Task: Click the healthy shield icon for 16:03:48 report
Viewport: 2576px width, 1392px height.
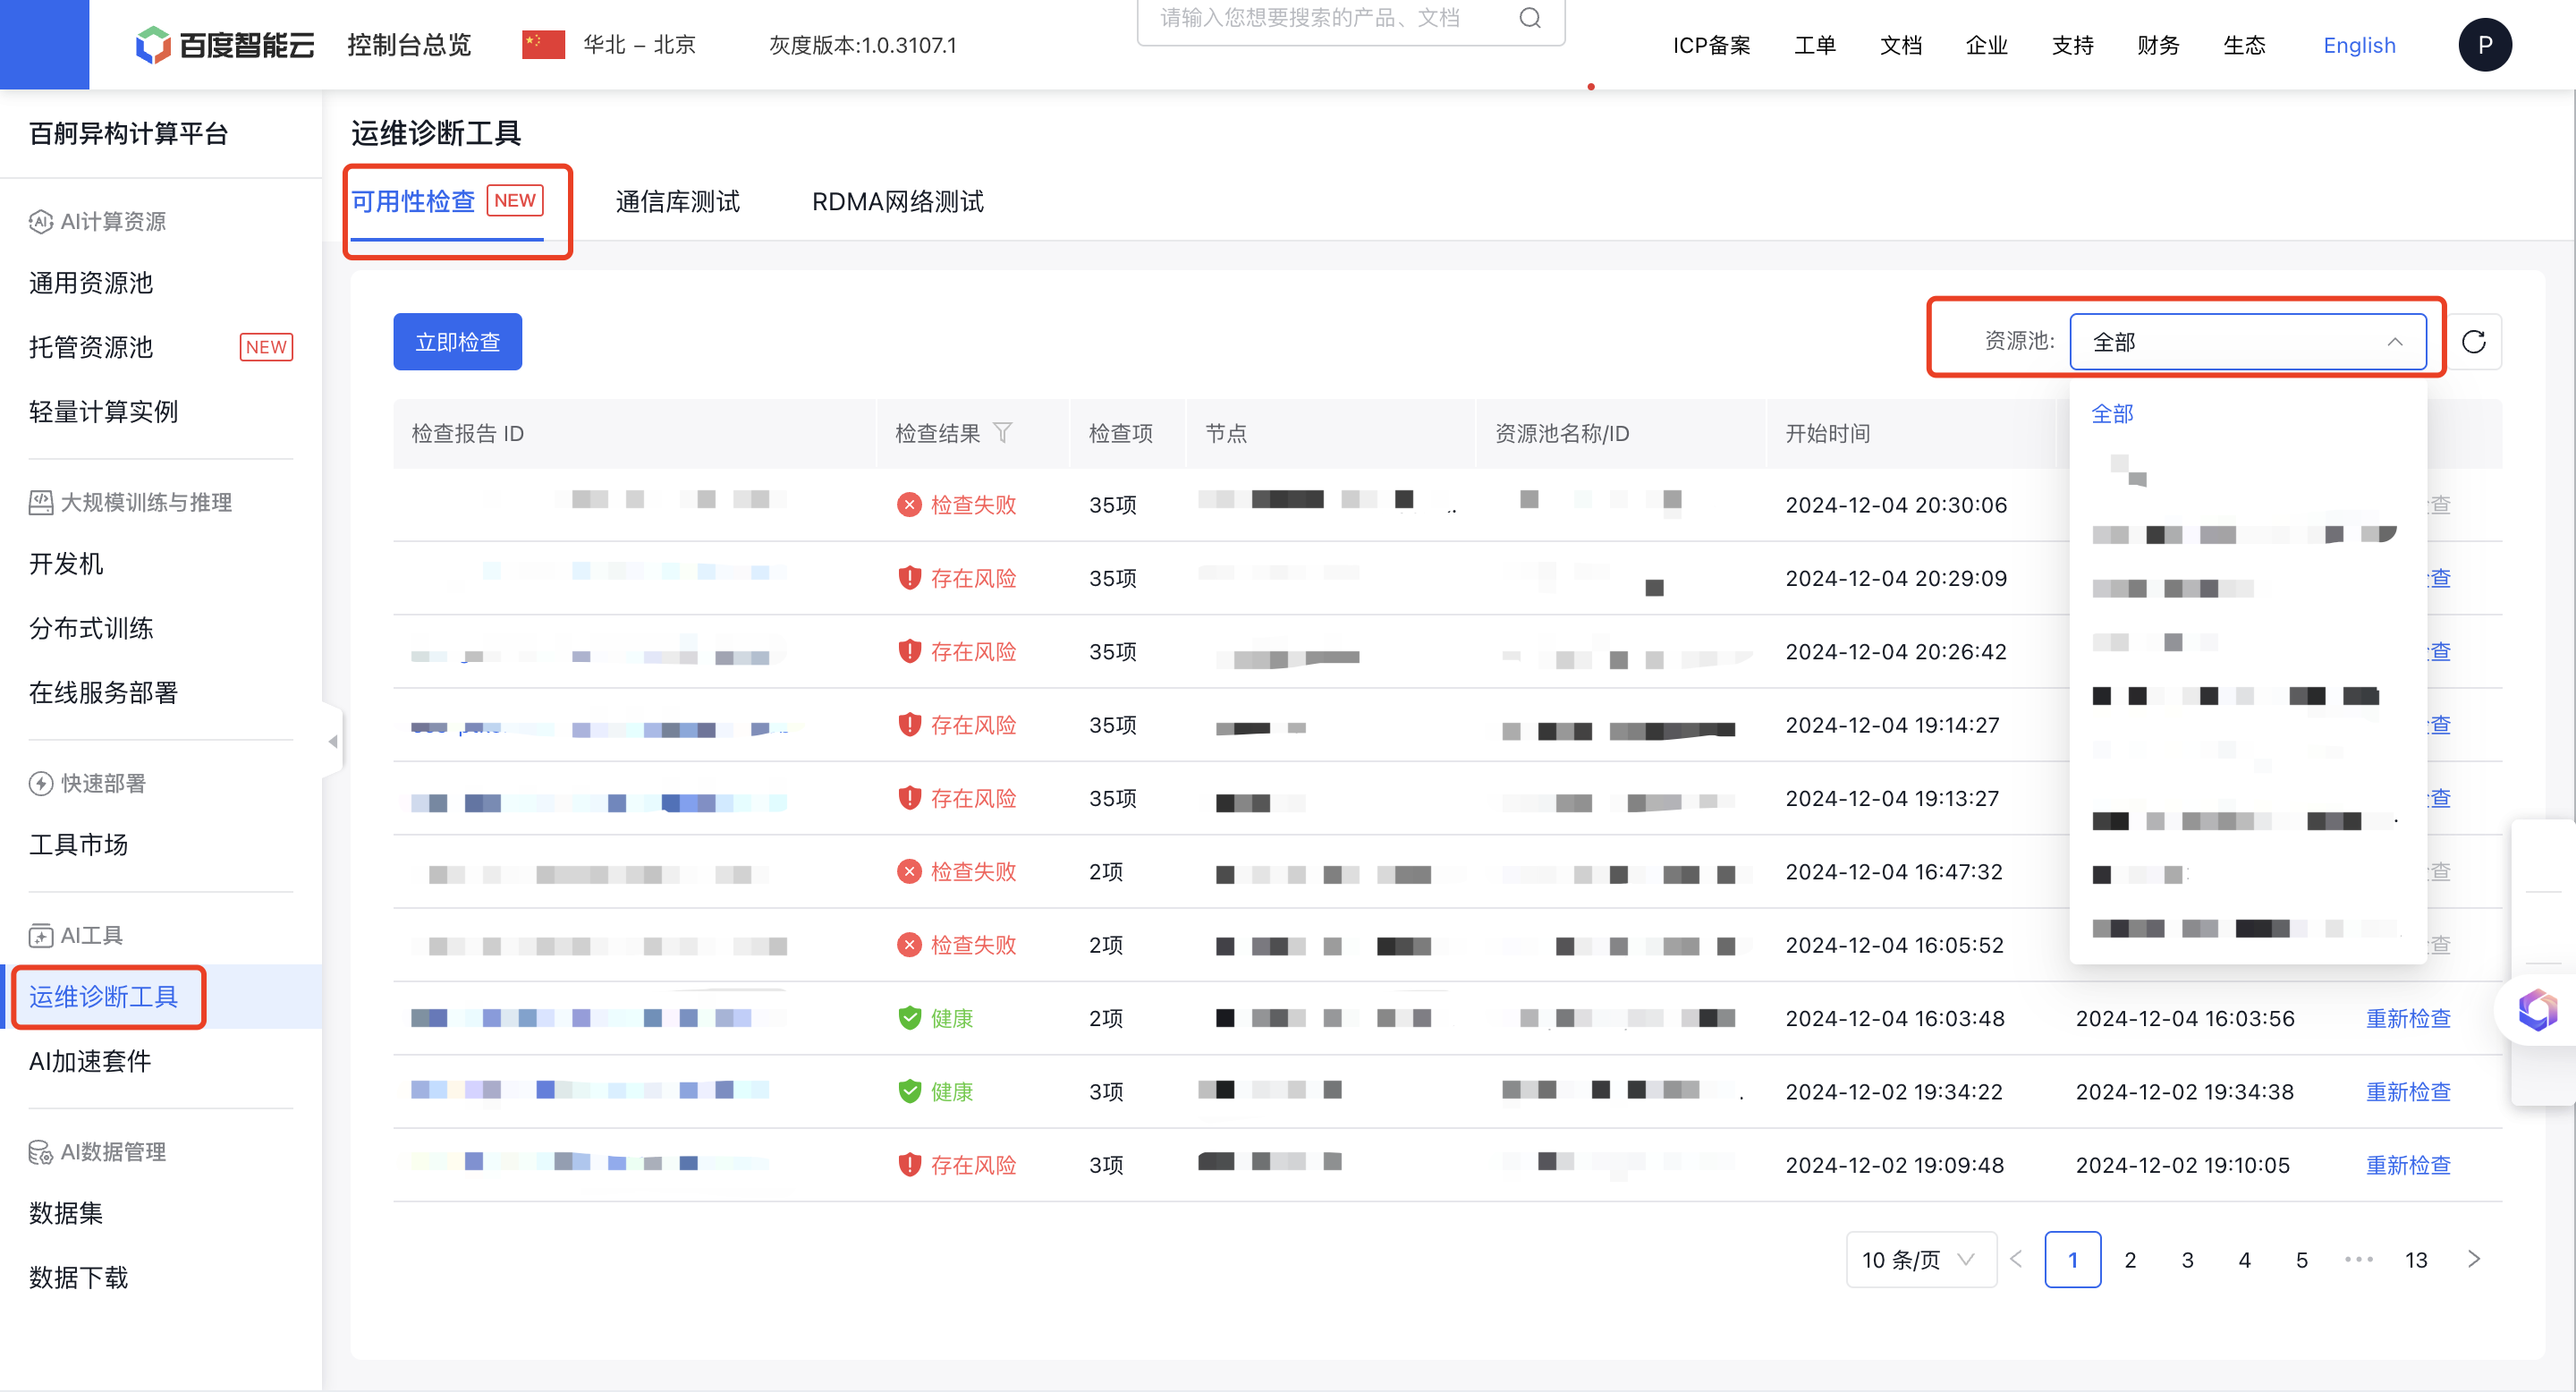Action: pos(908,1018)
